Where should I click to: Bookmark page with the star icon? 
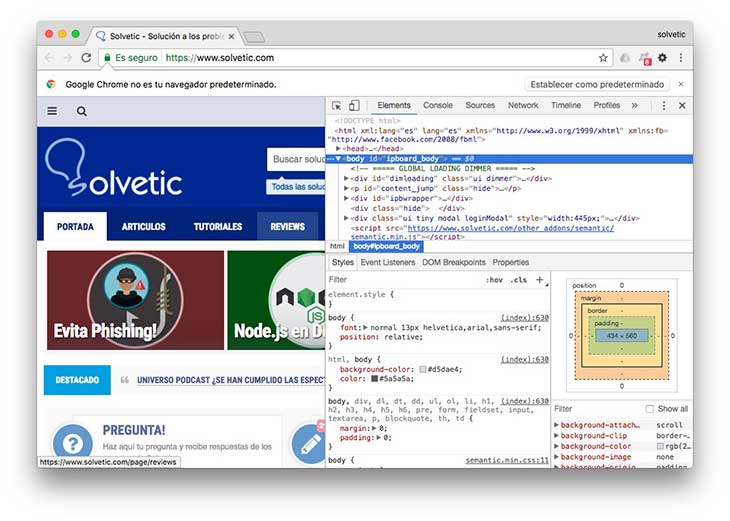tap(603, 58)
